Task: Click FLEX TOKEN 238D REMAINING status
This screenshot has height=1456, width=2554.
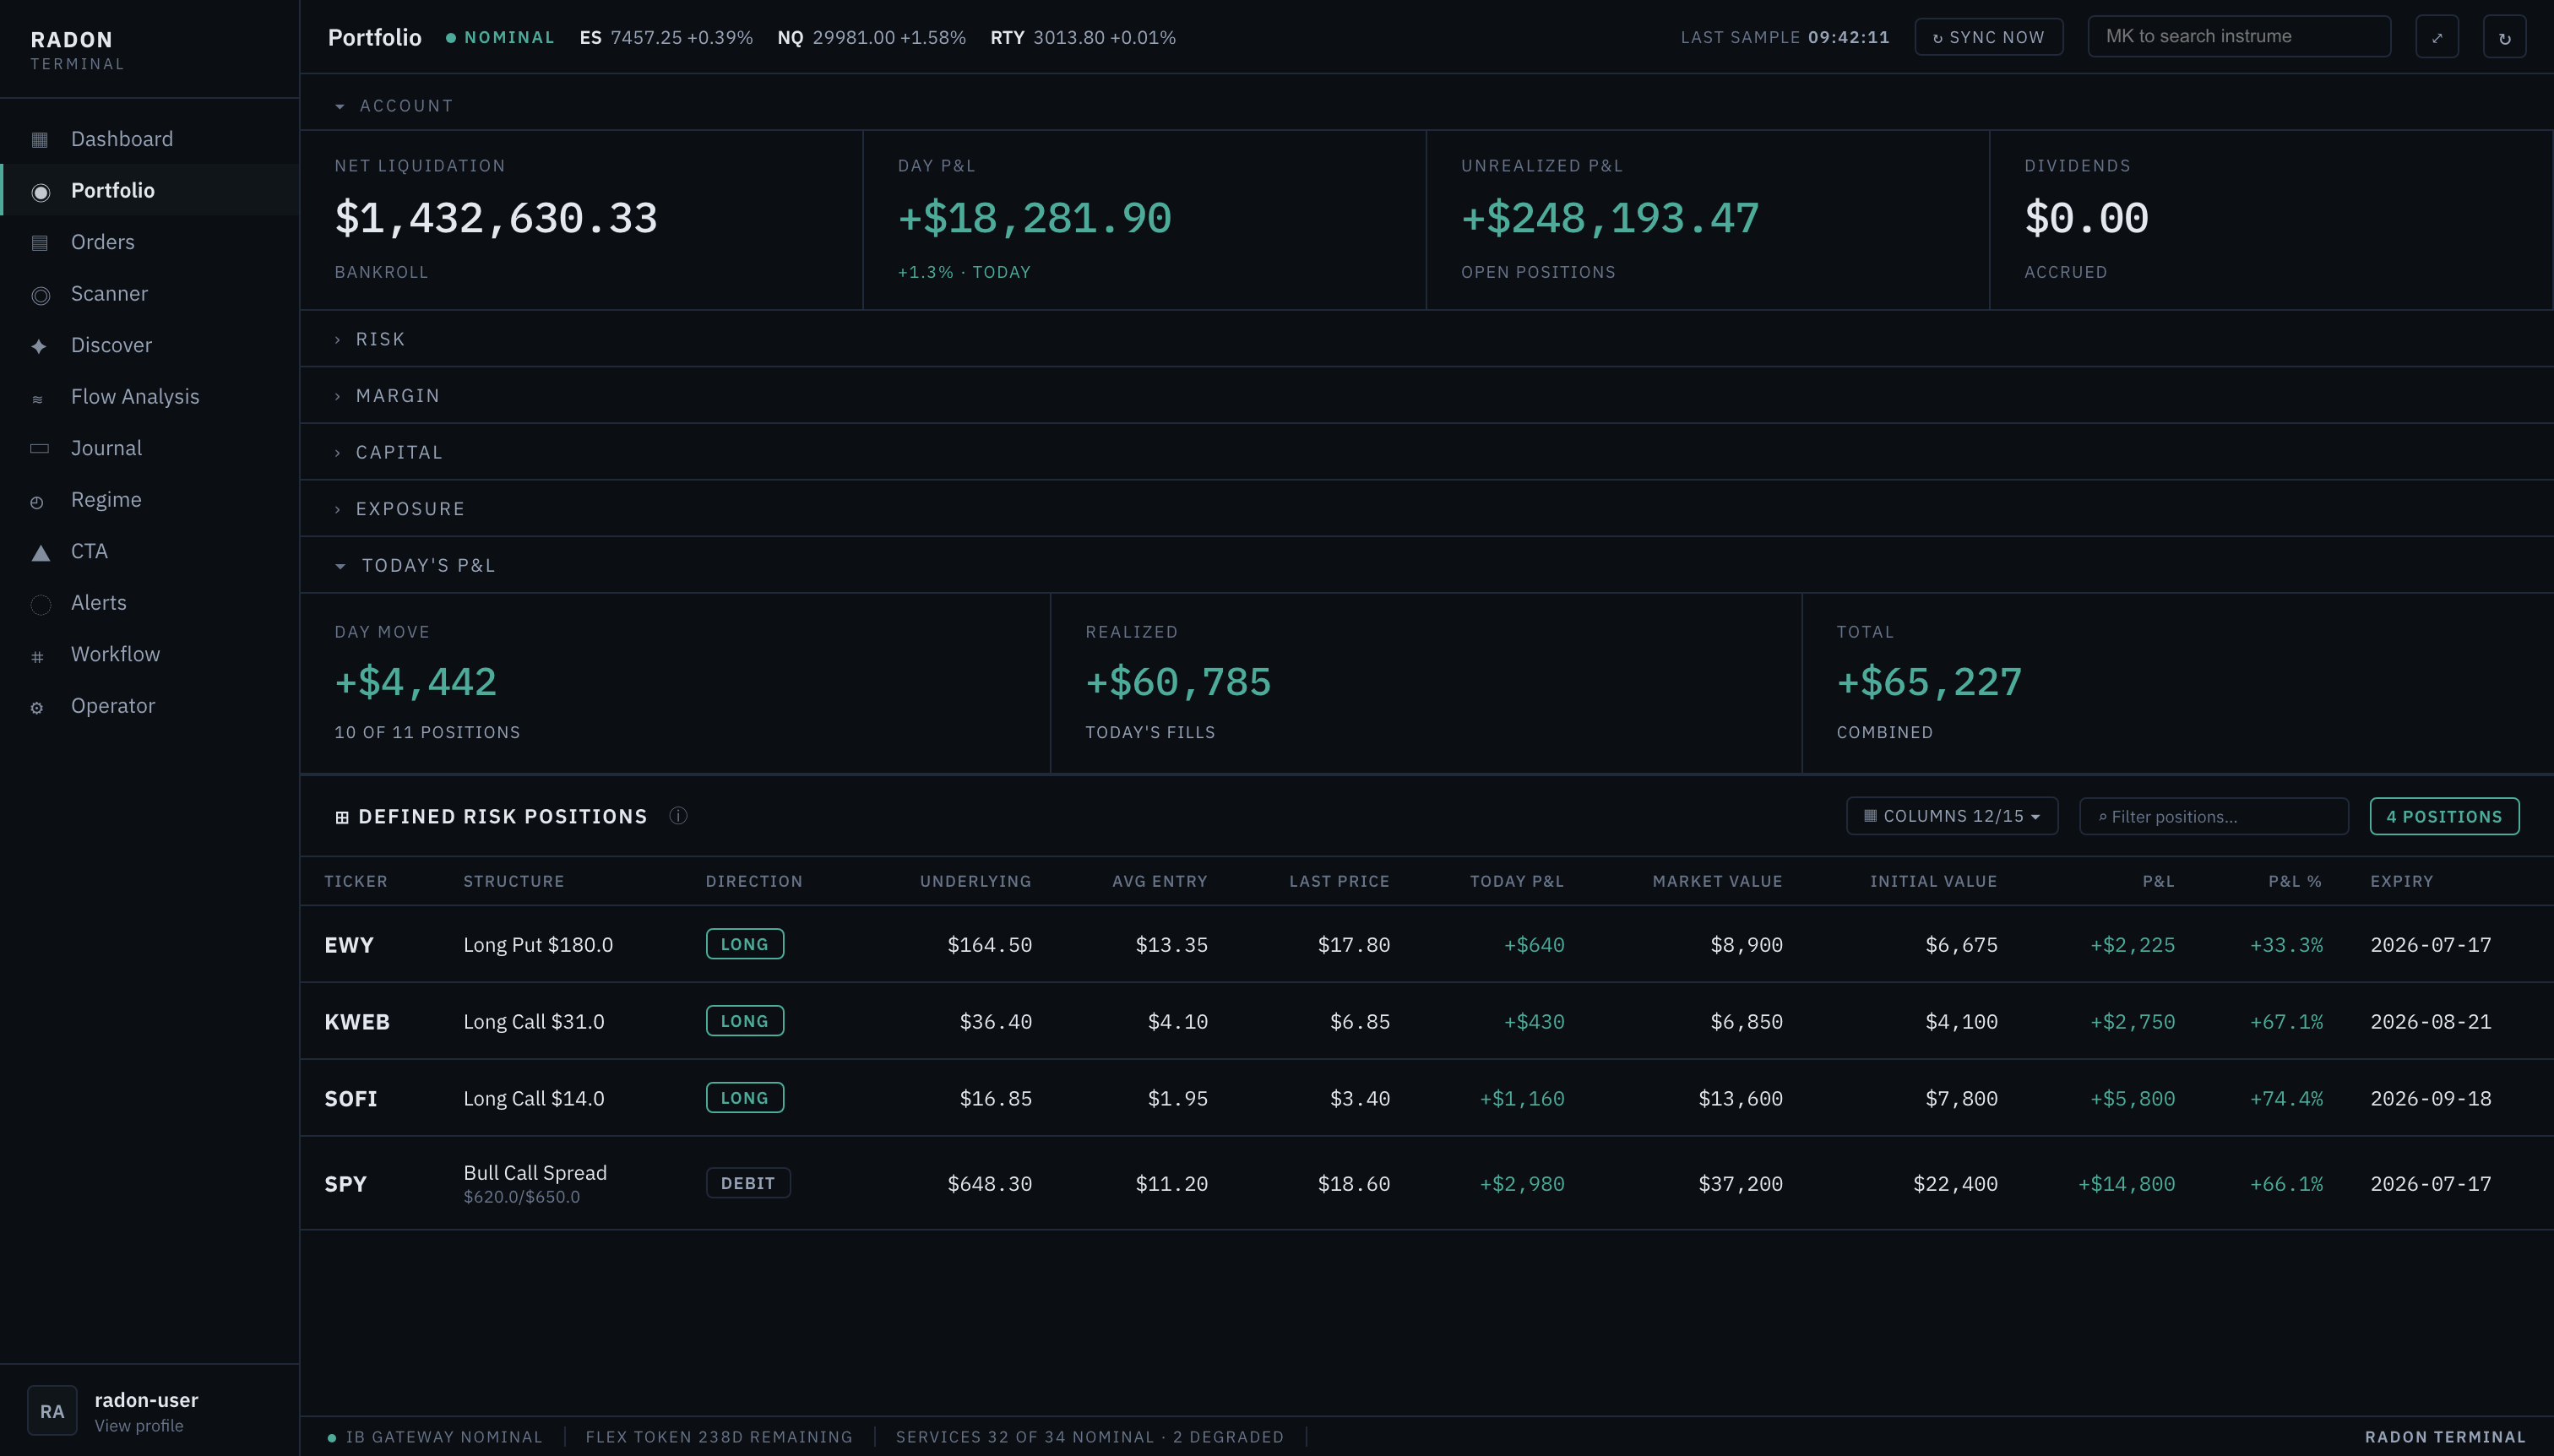Action: [x=719, y=1437]
